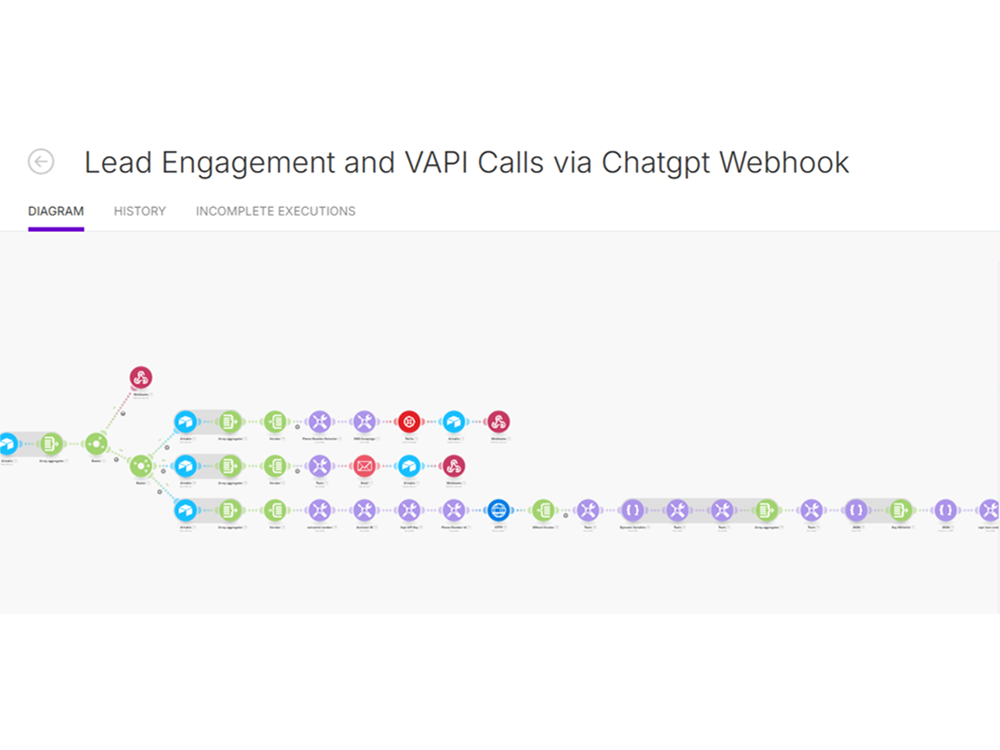This screenshot has height=750, width=1000.
Task: Open the Vapi API Key module
Action: click(x=410, y=508)
